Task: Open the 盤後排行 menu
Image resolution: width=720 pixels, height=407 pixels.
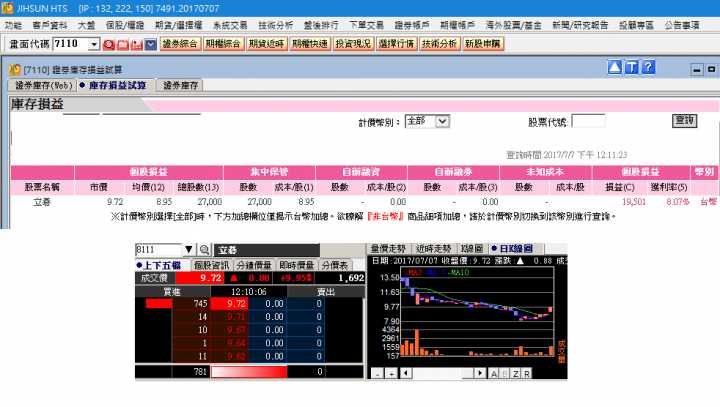Action: (321, 25)
